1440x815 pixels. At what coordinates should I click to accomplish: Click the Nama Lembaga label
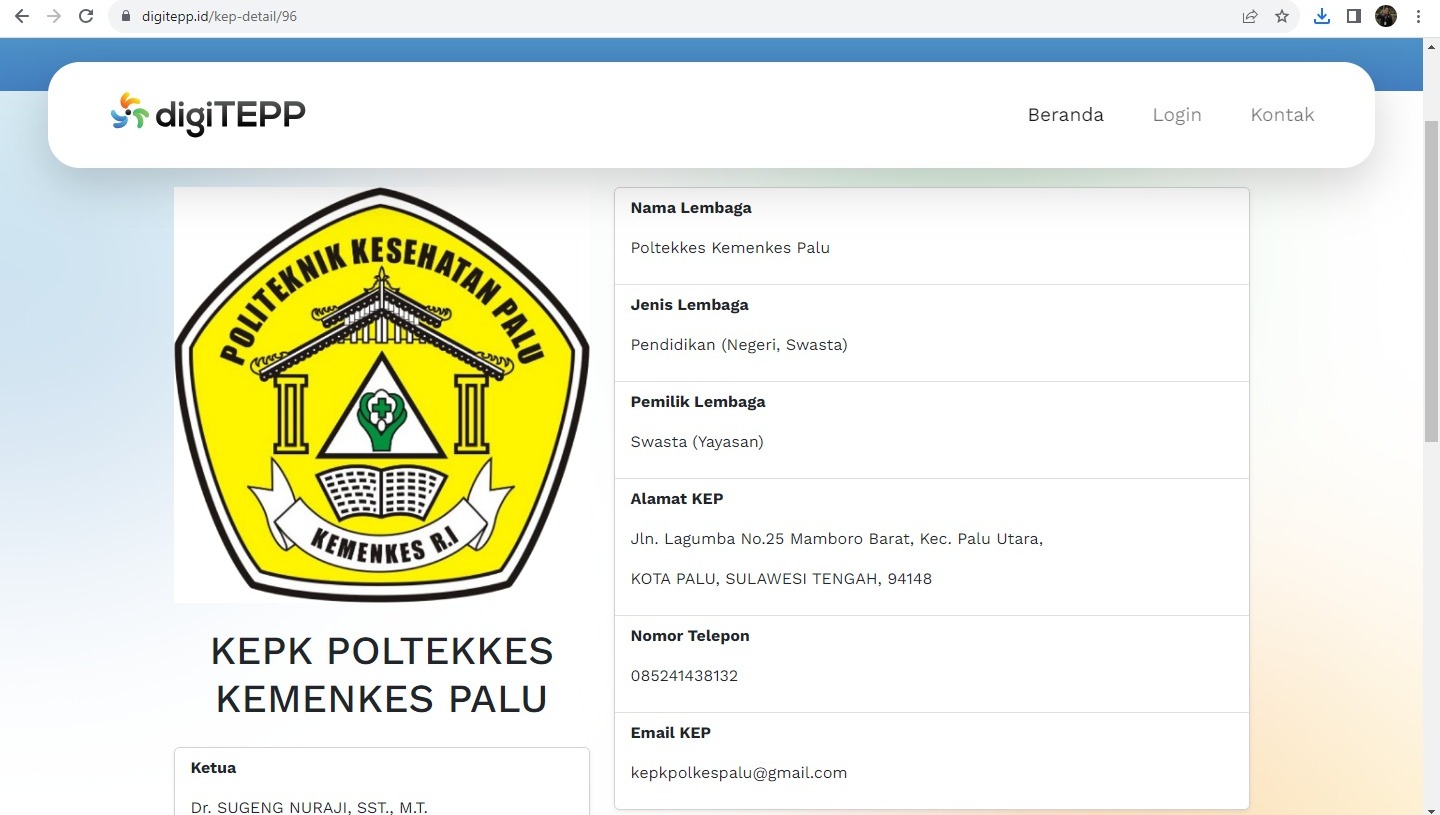pos(691,208)
